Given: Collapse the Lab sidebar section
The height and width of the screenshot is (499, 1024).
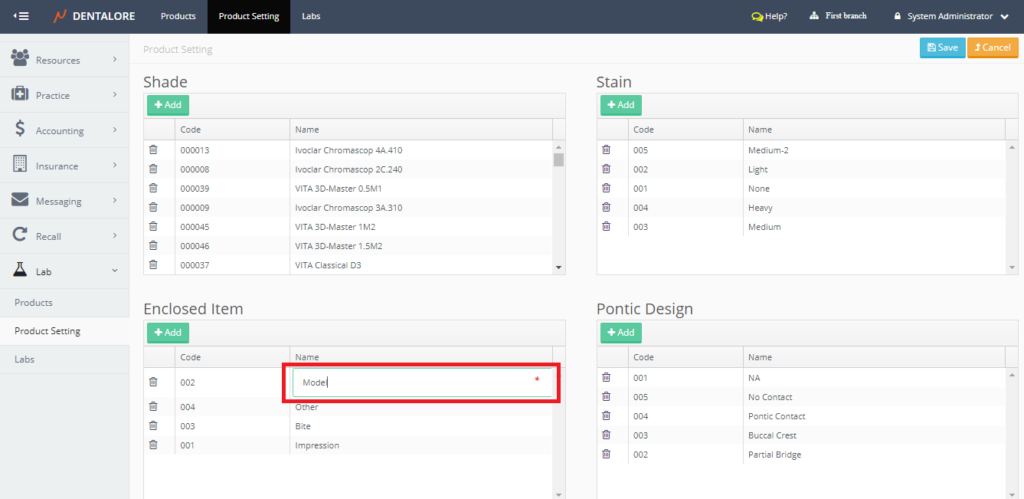Looking at the screenshot, I should point(64,270).
